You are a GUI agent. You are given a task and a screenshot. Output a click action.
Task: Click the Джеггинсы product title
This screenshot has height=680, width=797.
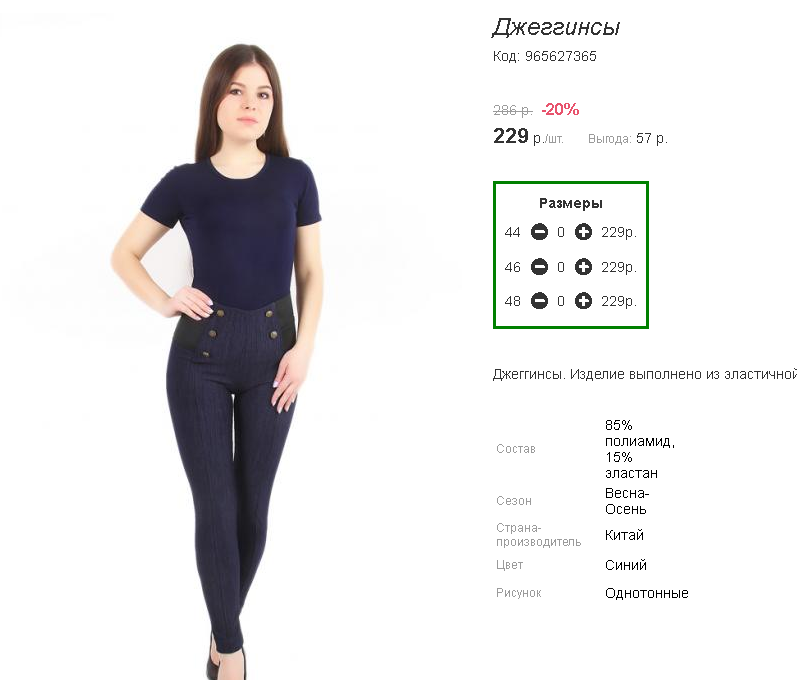pyautogui.click(x=557, y=27)
